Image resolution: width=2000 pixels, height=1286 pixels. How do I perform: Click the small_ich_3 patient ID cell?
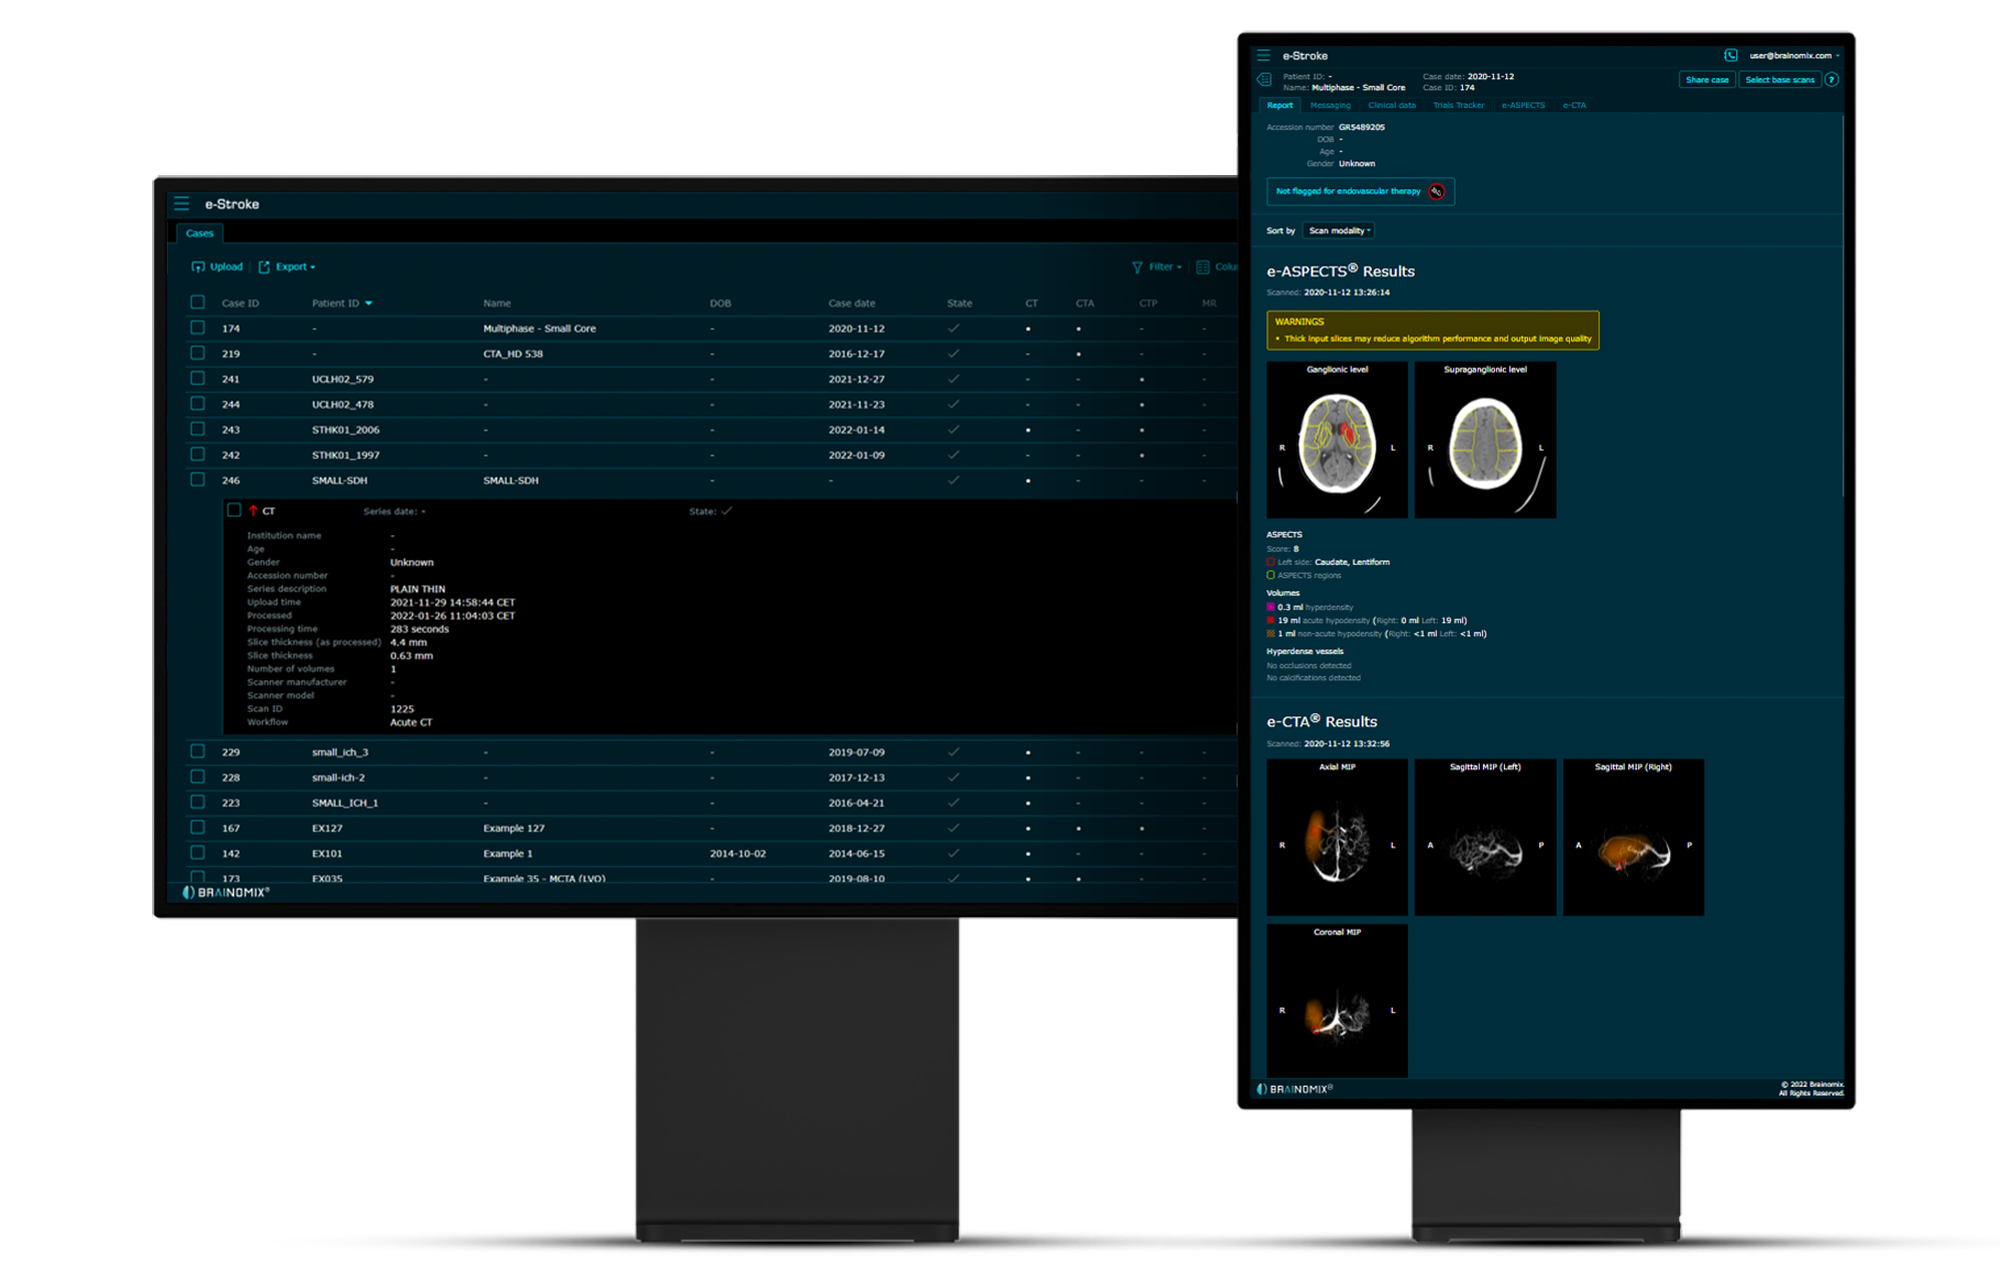pos(340,752)
